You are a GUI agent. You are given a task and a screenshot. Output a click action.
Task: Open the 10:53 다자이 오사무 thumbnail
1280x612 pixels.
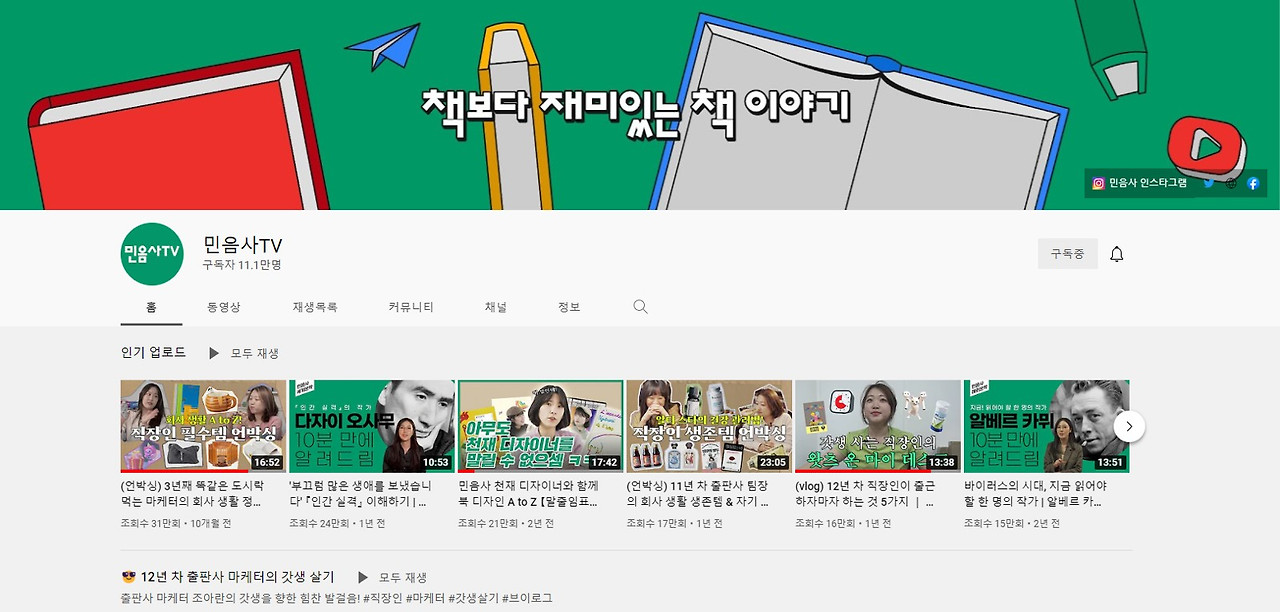pos(372,426)
